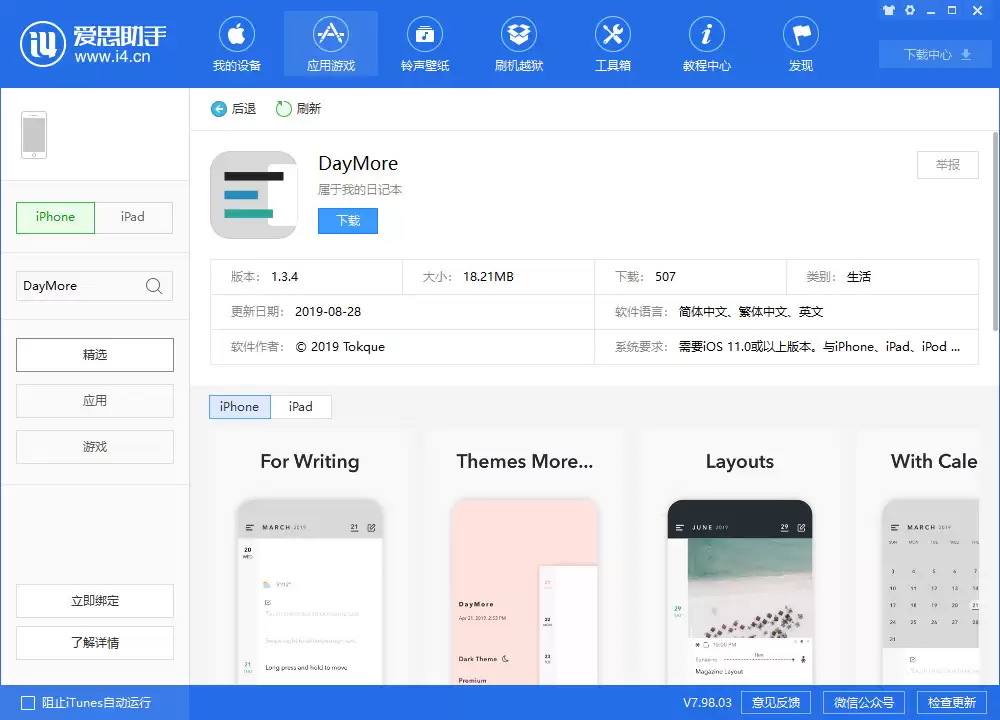Open the With Calendar screenshot

pos(917,558)
